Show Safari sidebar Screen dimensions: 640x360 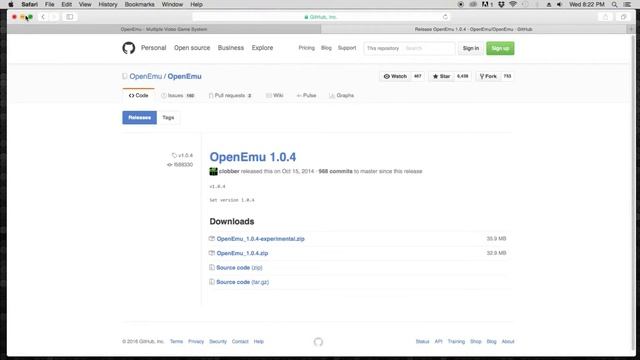click(70, 17)
